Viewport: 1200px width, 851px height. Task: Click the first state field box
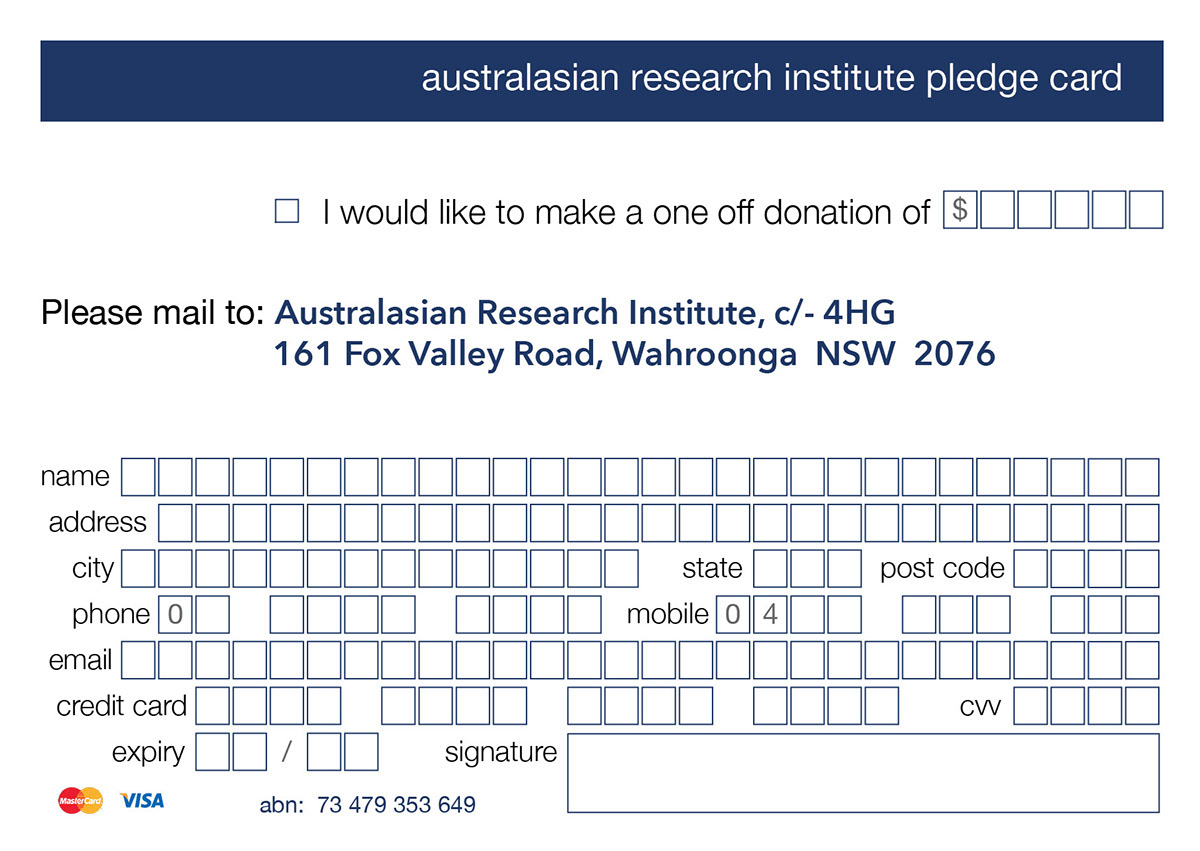(770, 568)
